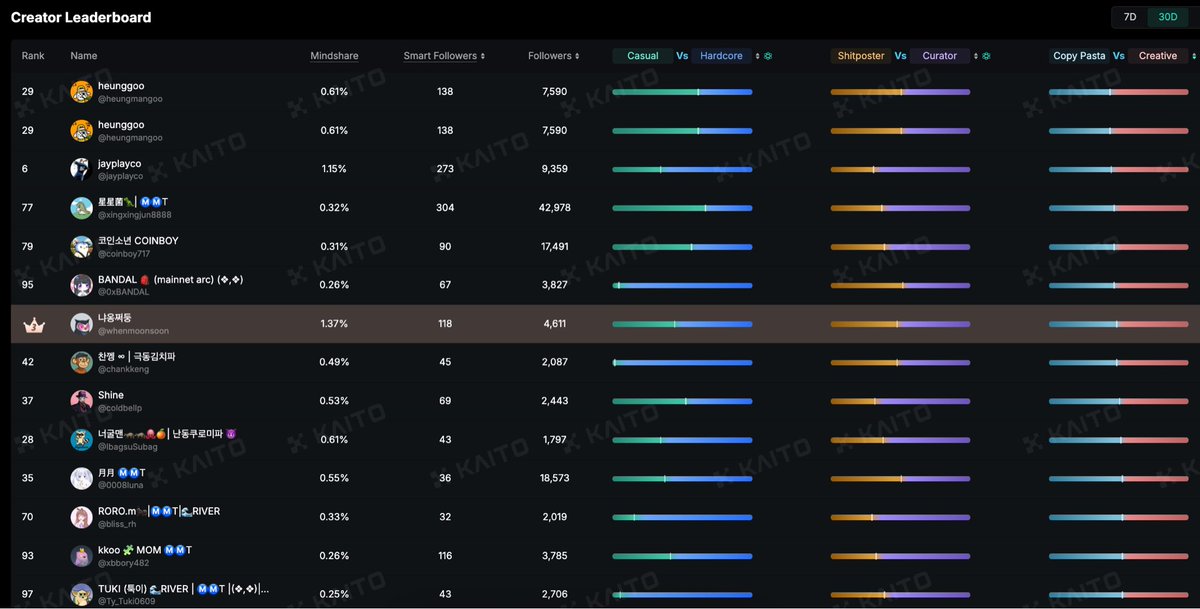
Task: Click the Mindshare column header
Action: (334, 56)
